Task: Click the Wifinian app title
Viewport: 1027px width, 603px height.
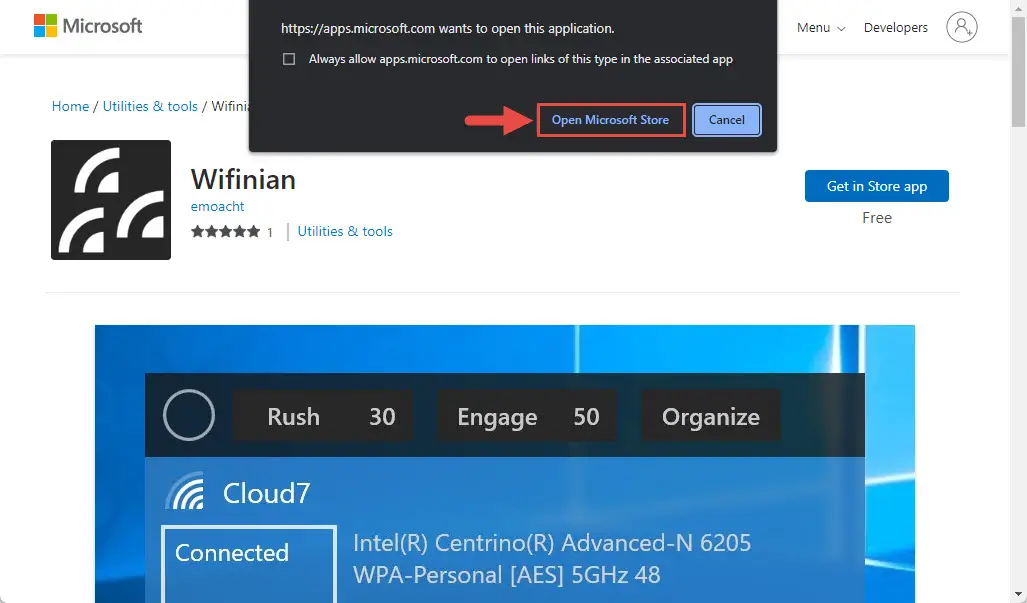Action: (x=243, y=179)
